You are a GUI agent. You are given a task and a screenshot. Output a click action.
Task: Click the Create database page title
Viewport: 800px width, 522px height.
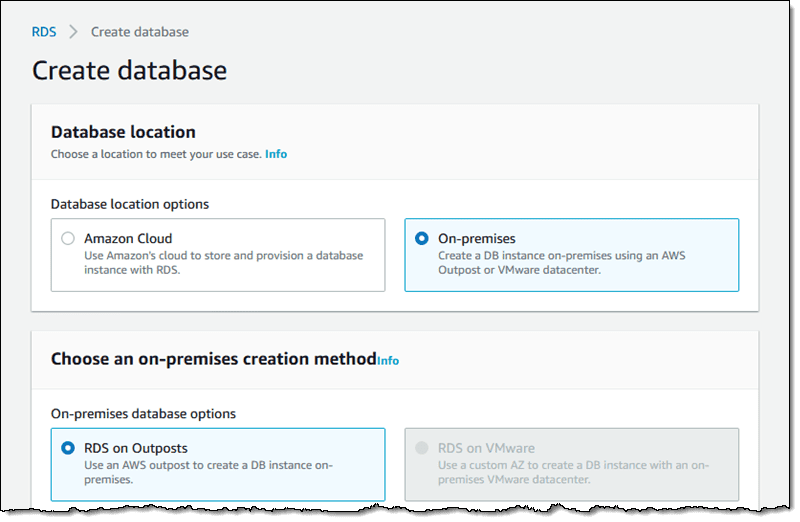coord(130,70)
